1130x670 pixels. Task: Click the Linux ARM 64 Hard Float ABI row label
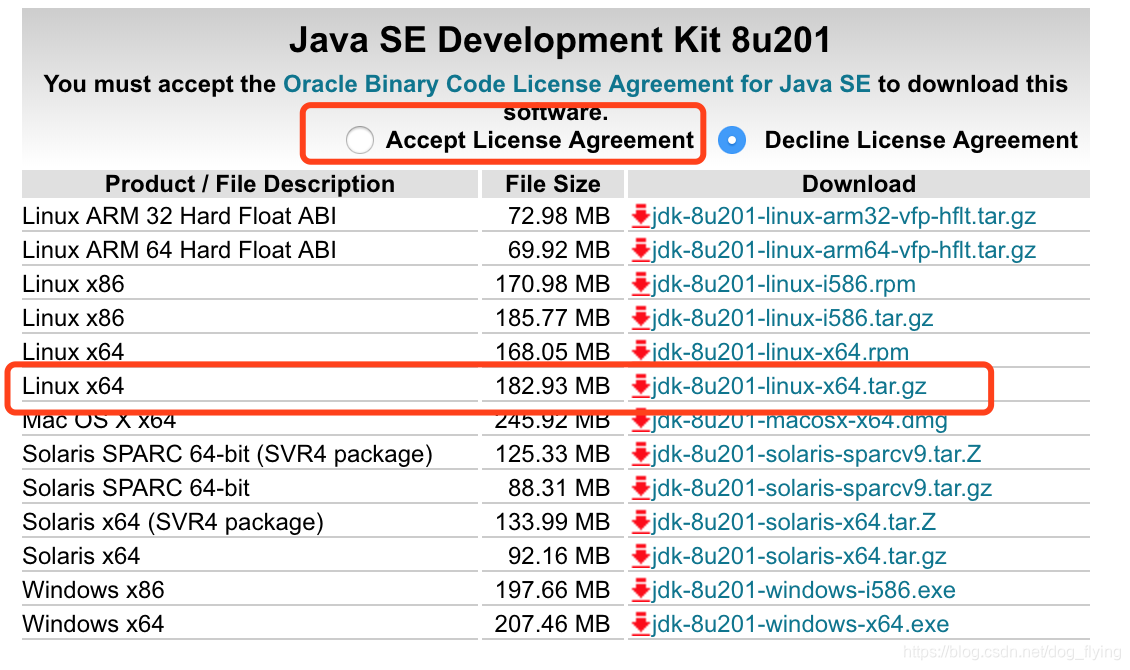[179, 250]
